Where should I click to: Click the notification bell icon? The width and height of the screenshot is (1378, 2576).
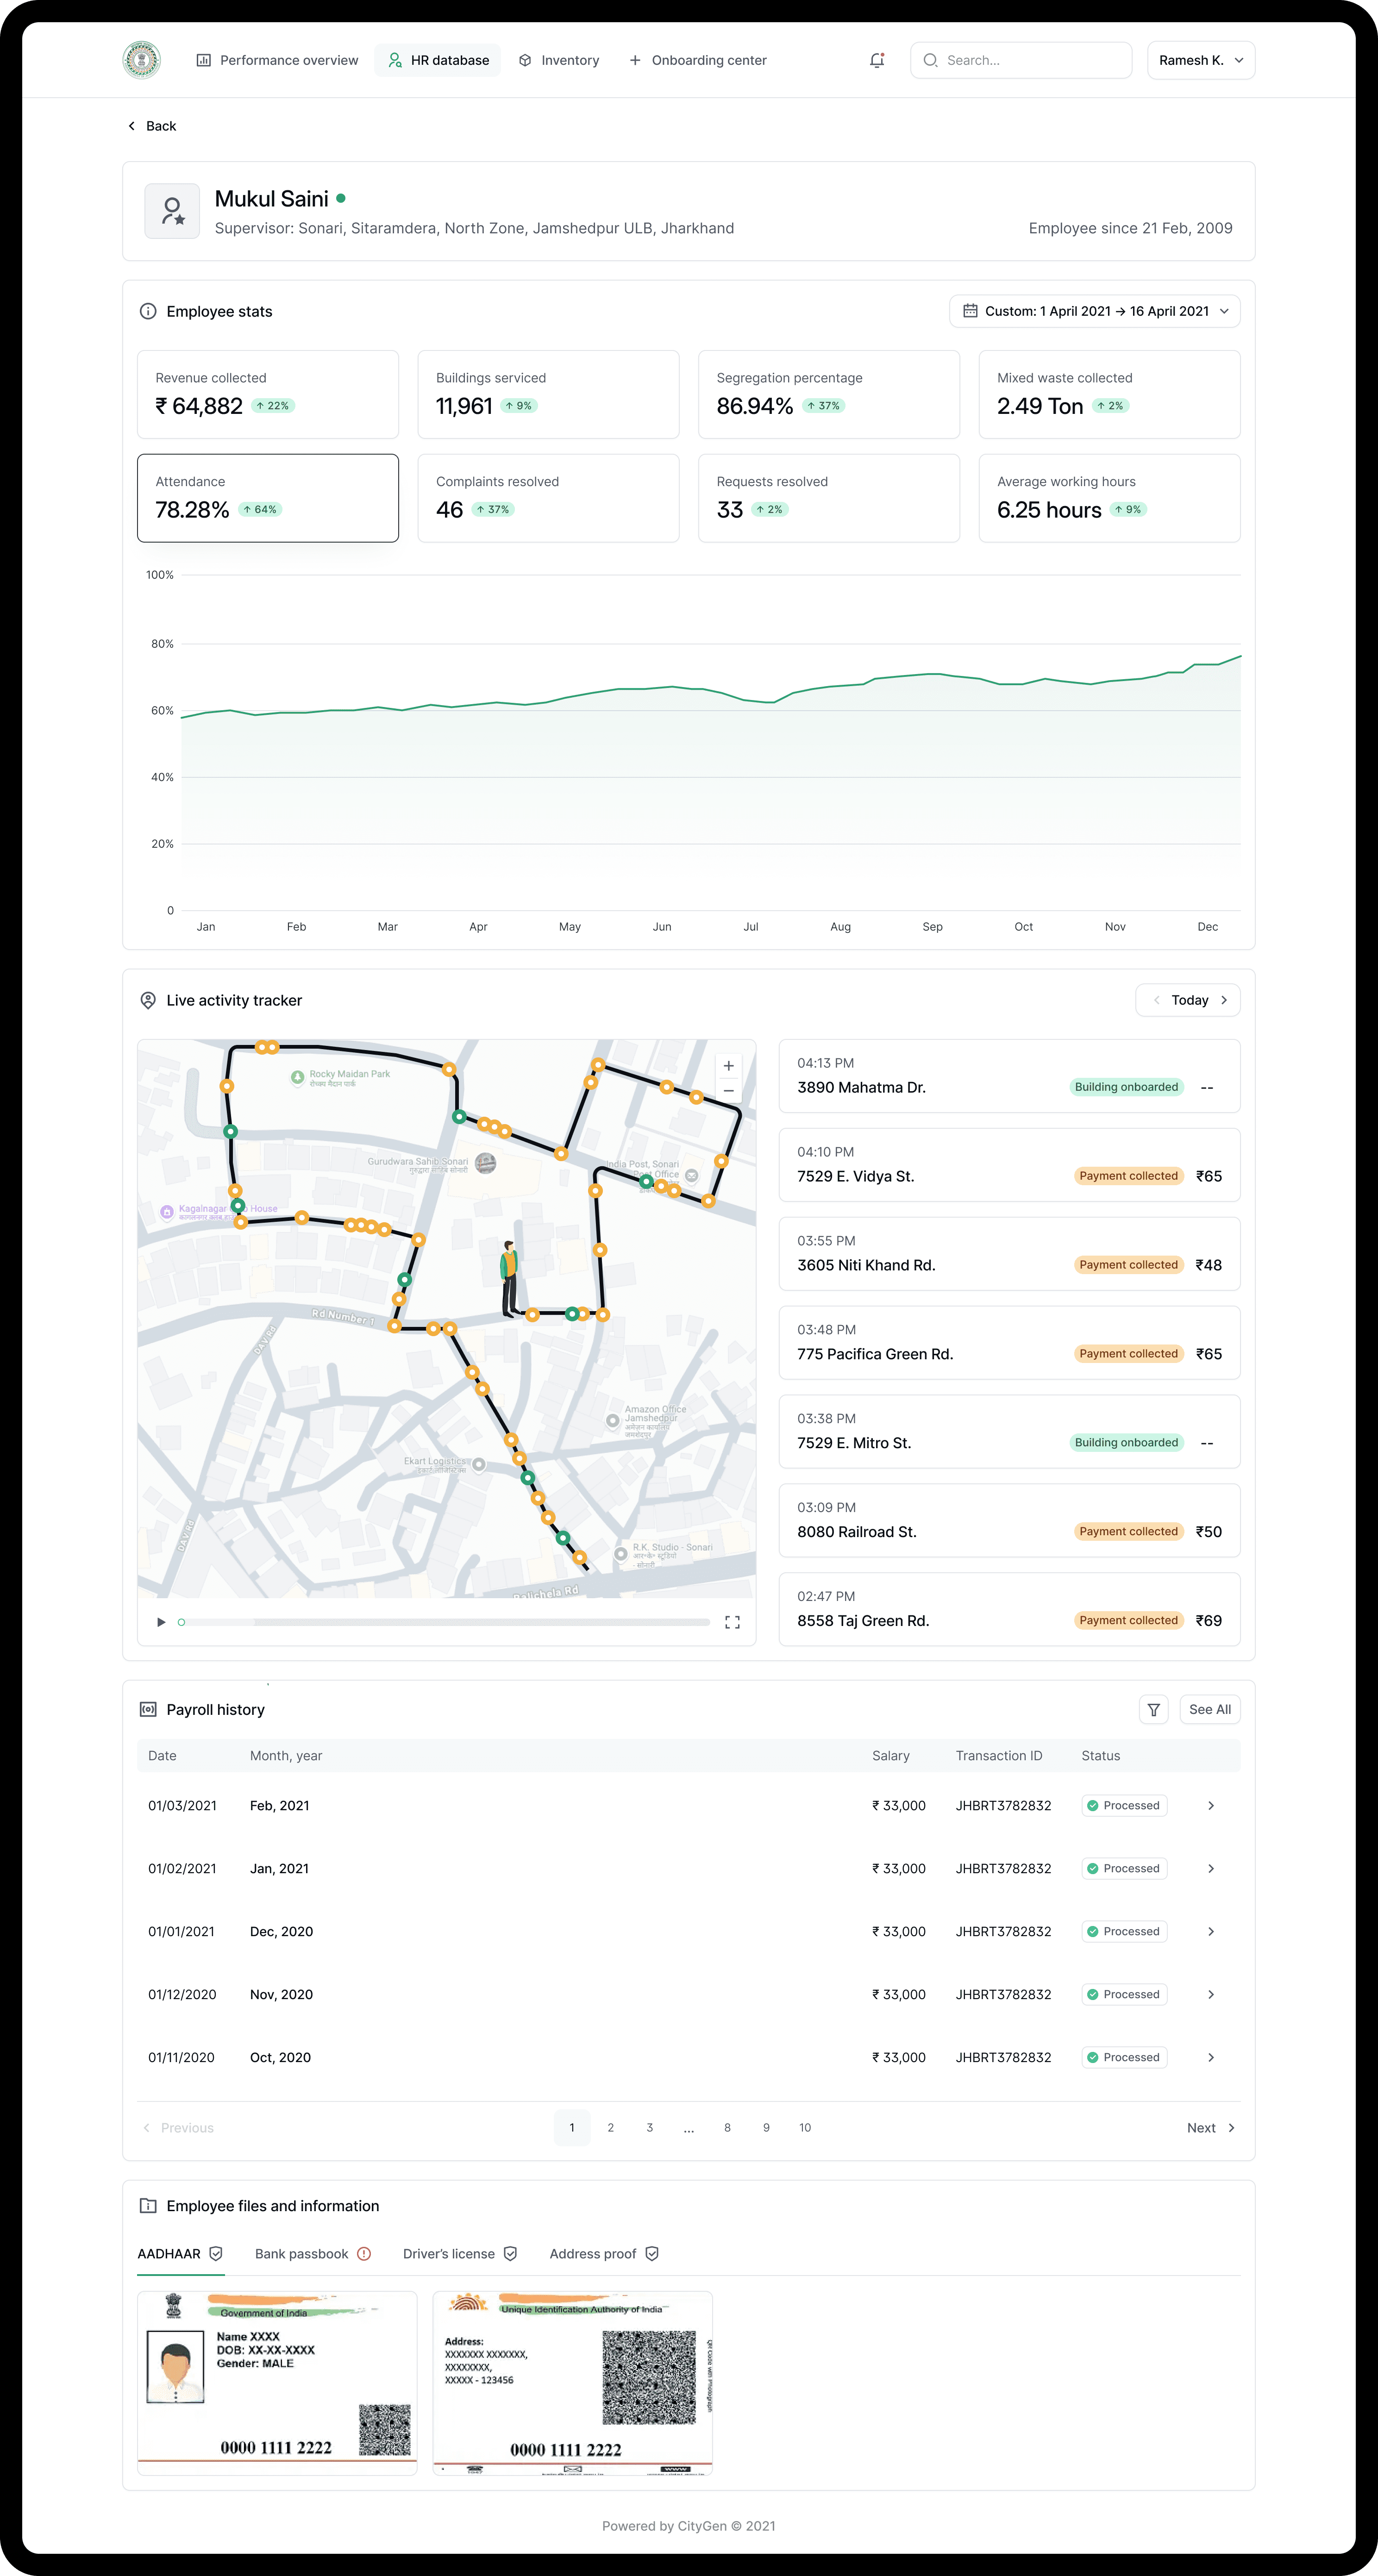click(877, 60)
